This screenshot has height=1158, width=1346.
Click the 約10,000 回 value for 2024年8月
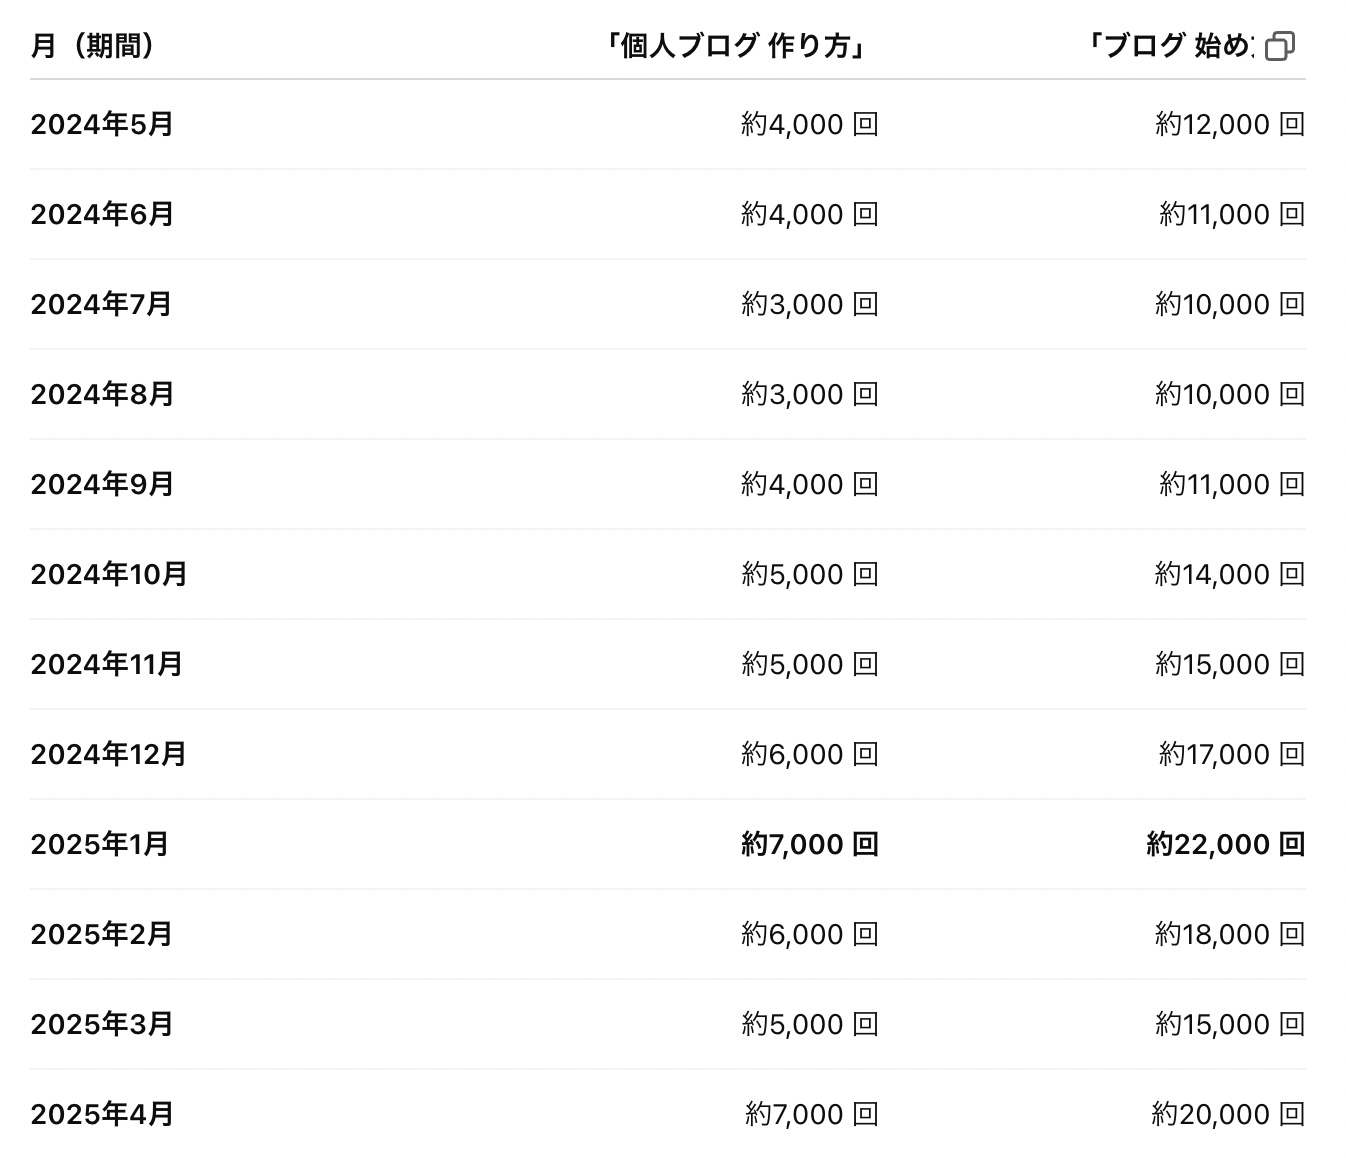tap(1230, 394)
